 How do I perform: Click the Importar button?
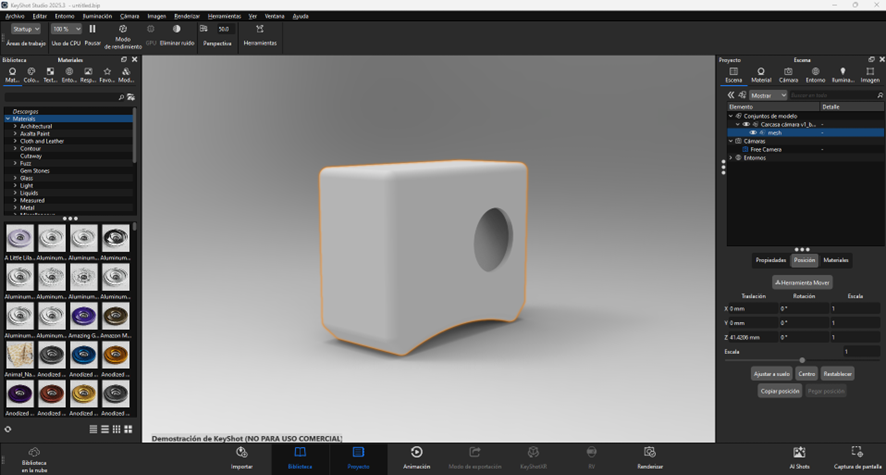pyautogui.click(x=242, y=458)
